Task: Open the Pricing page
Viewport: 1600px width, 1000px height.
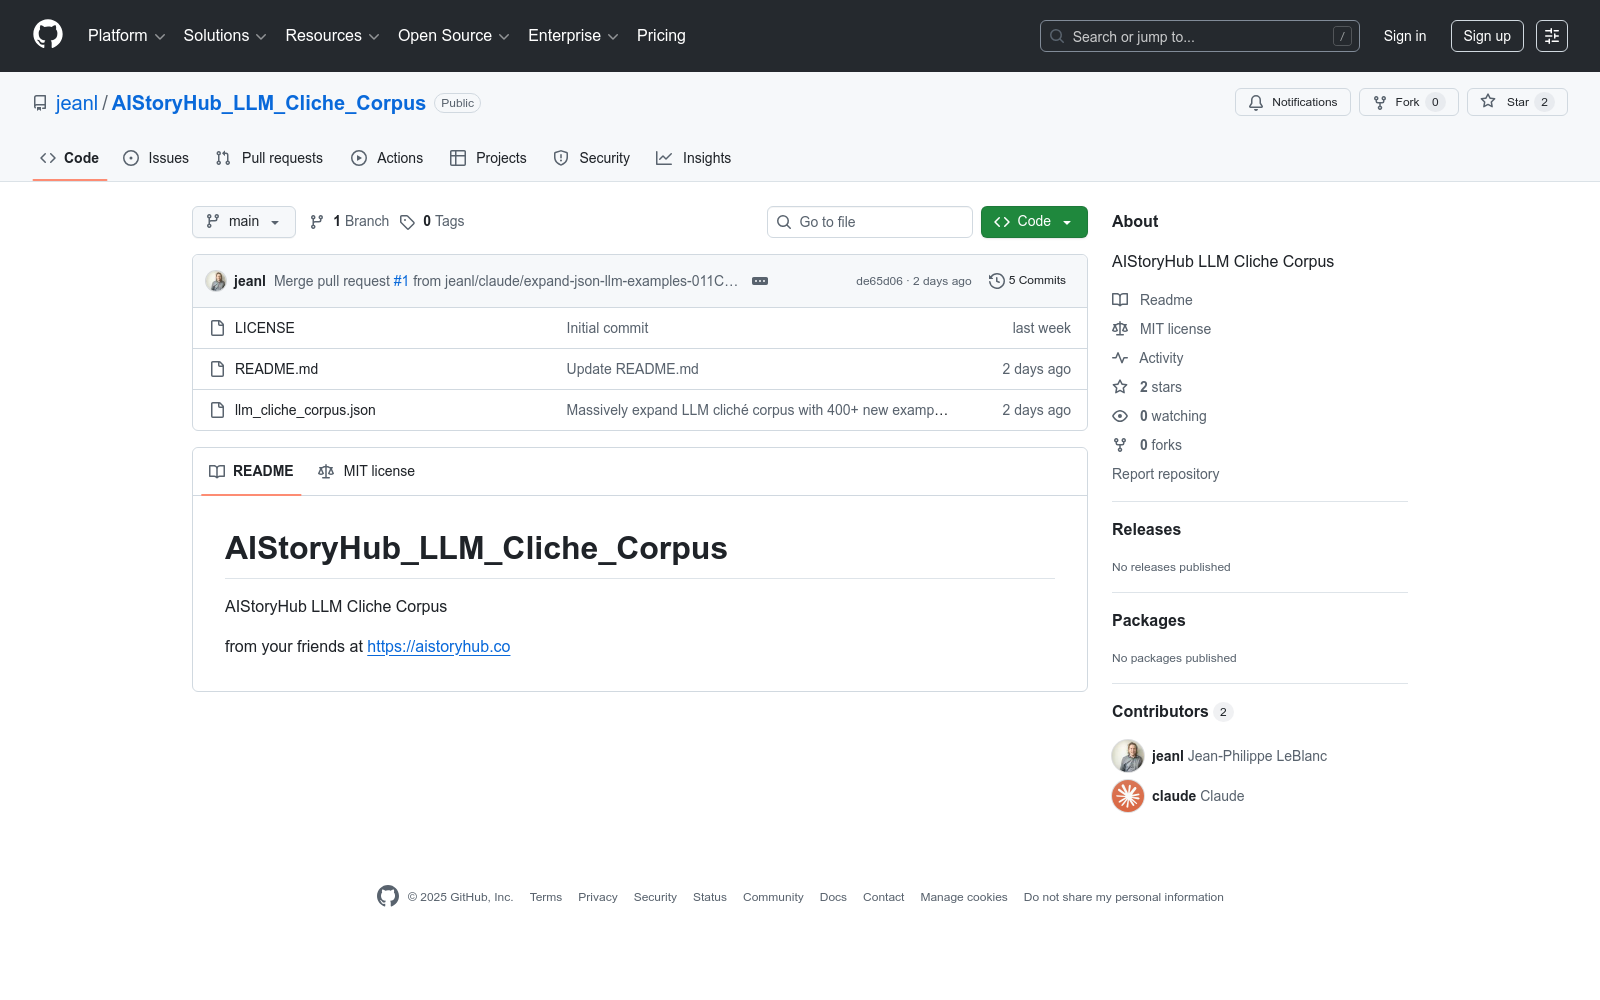Action: pyautogui.click(x=661, y=36)
